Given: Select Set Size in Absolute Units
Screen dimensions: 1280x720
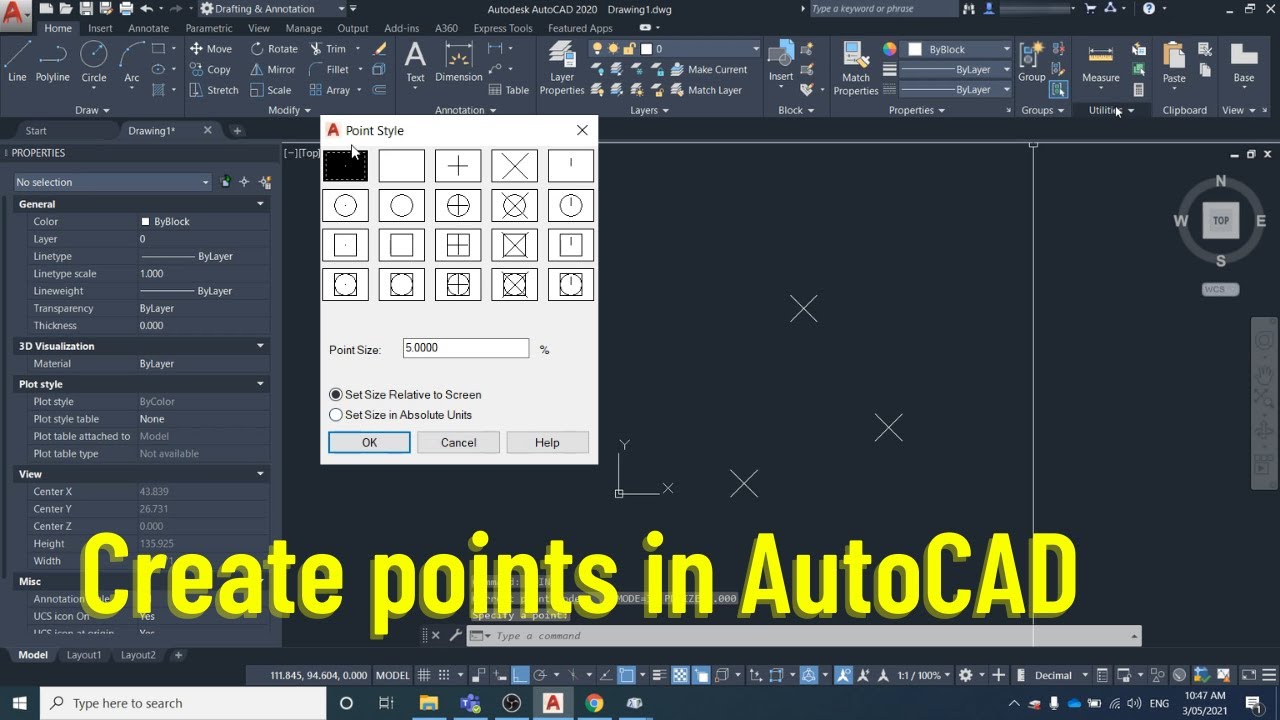Looking at the screenshot, I should click(336, 415).
